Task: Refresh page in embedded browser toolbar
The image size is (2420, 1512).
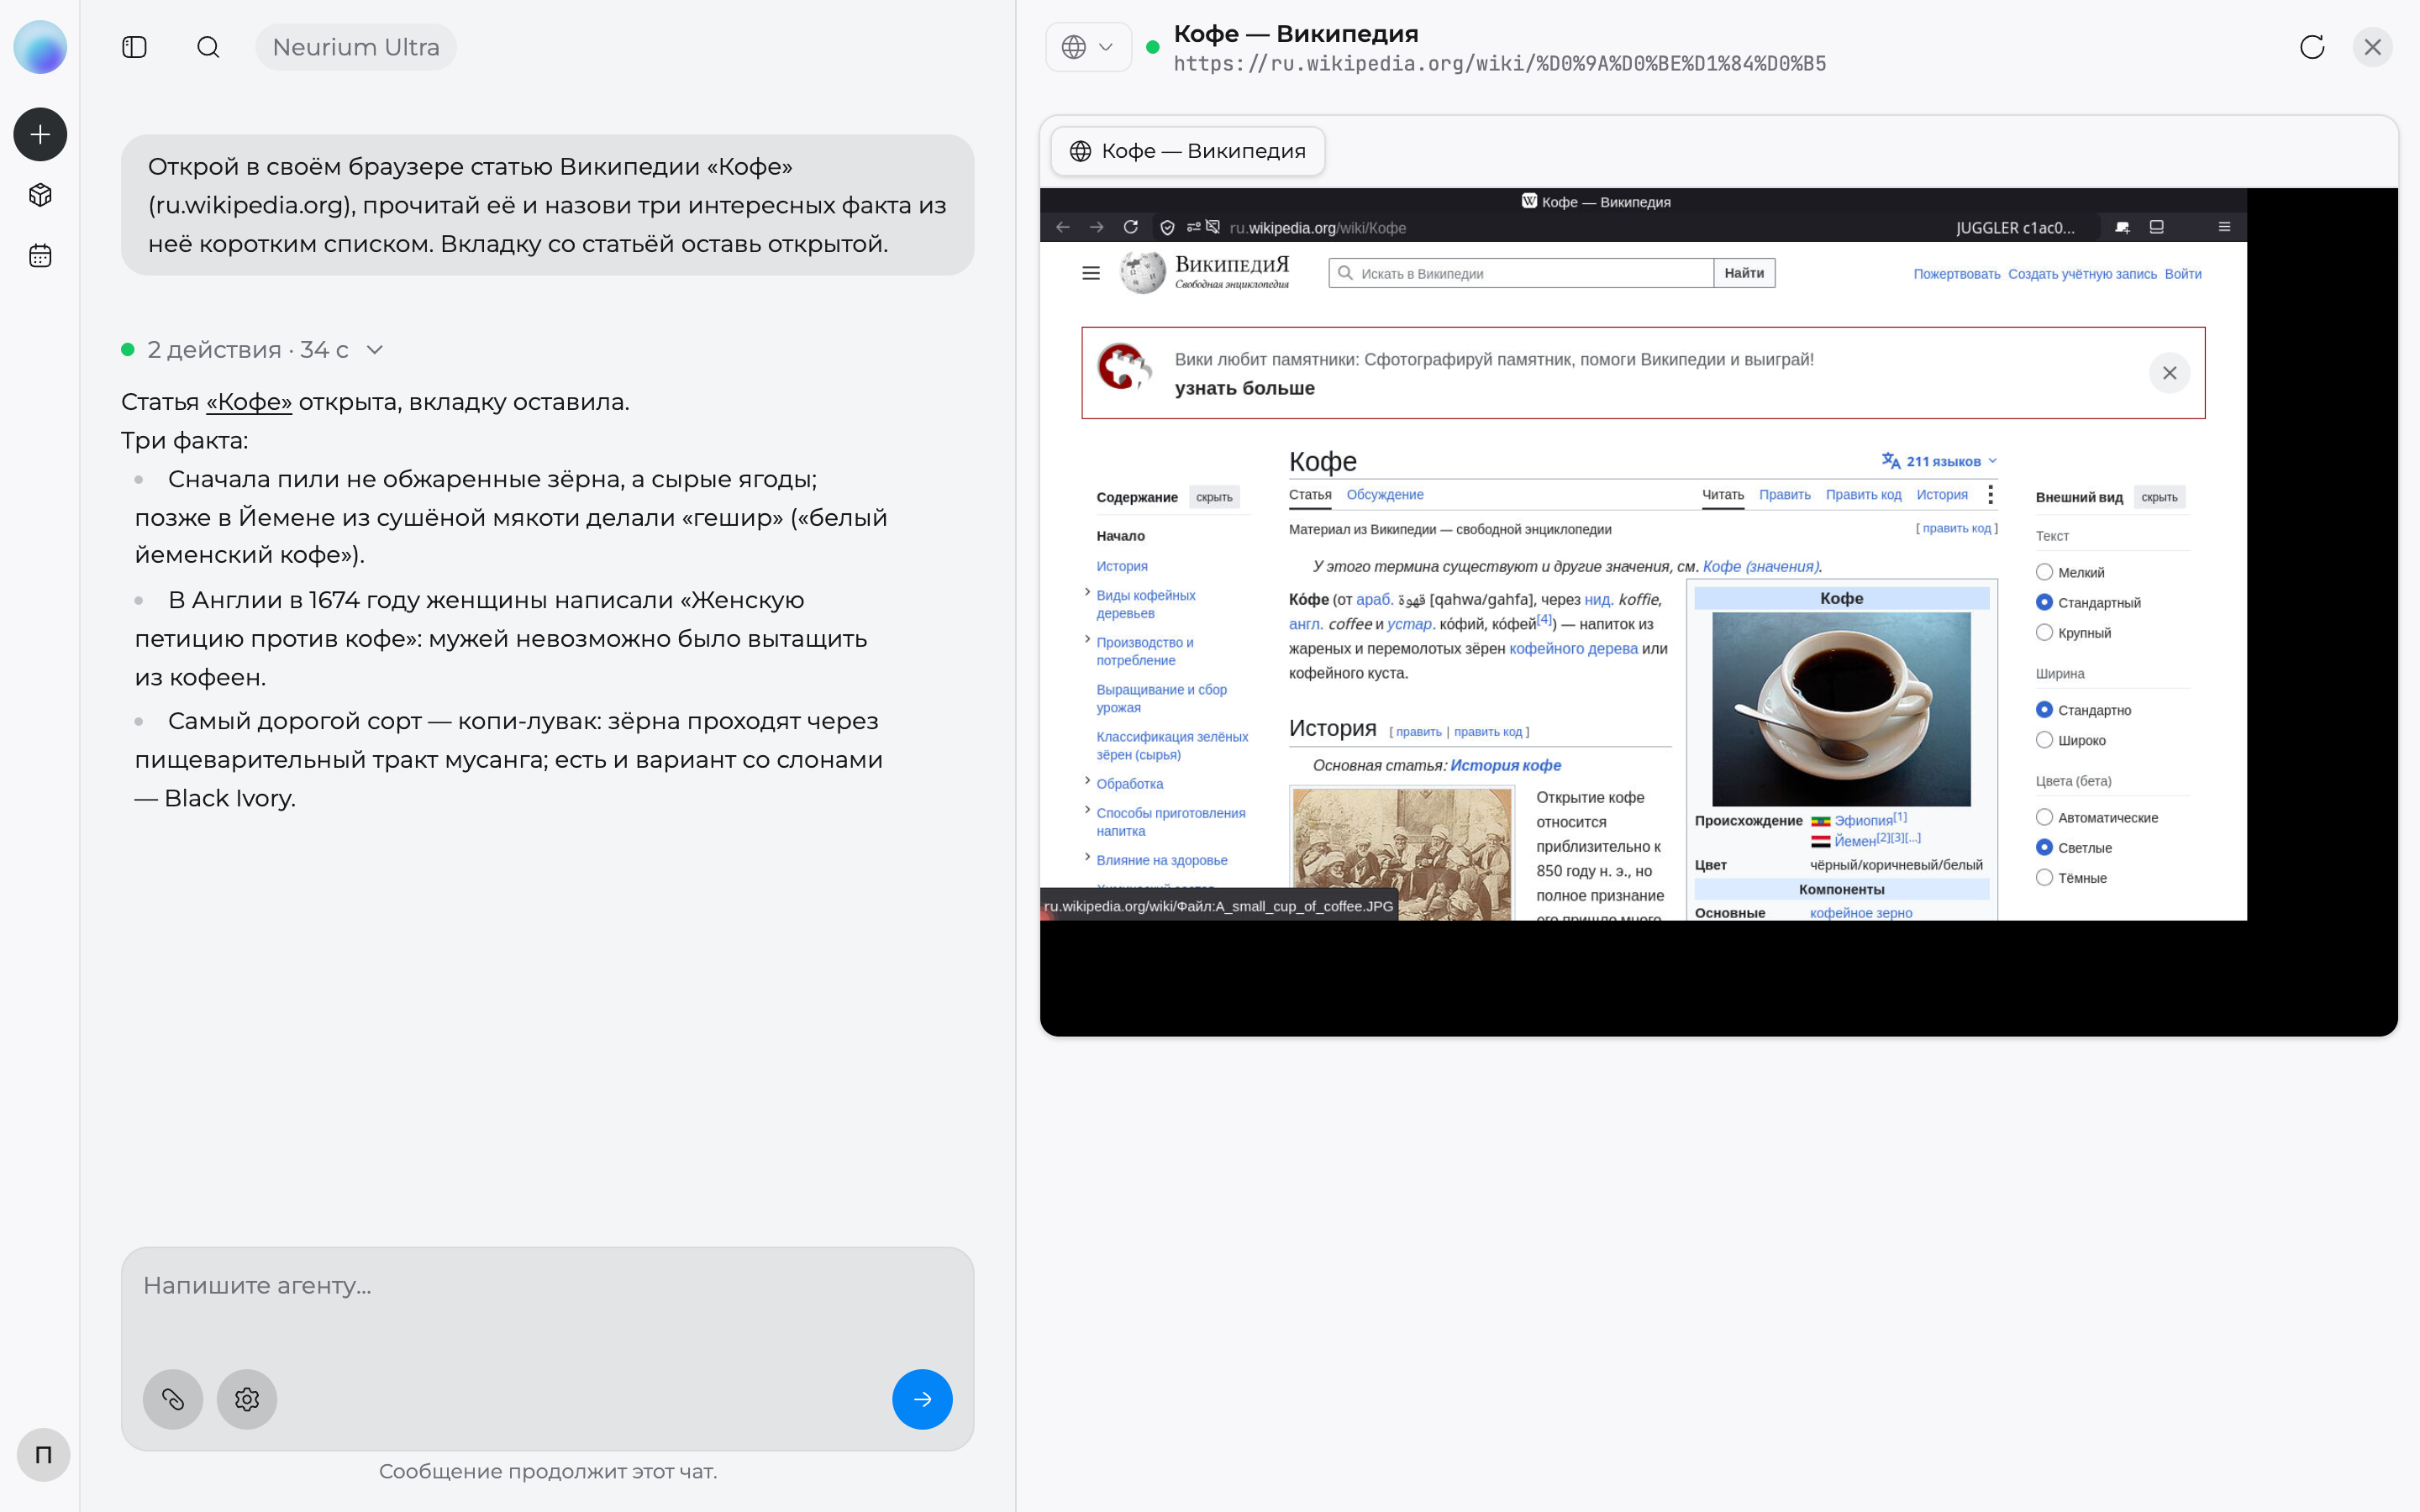Action: tap(1131, 227)
